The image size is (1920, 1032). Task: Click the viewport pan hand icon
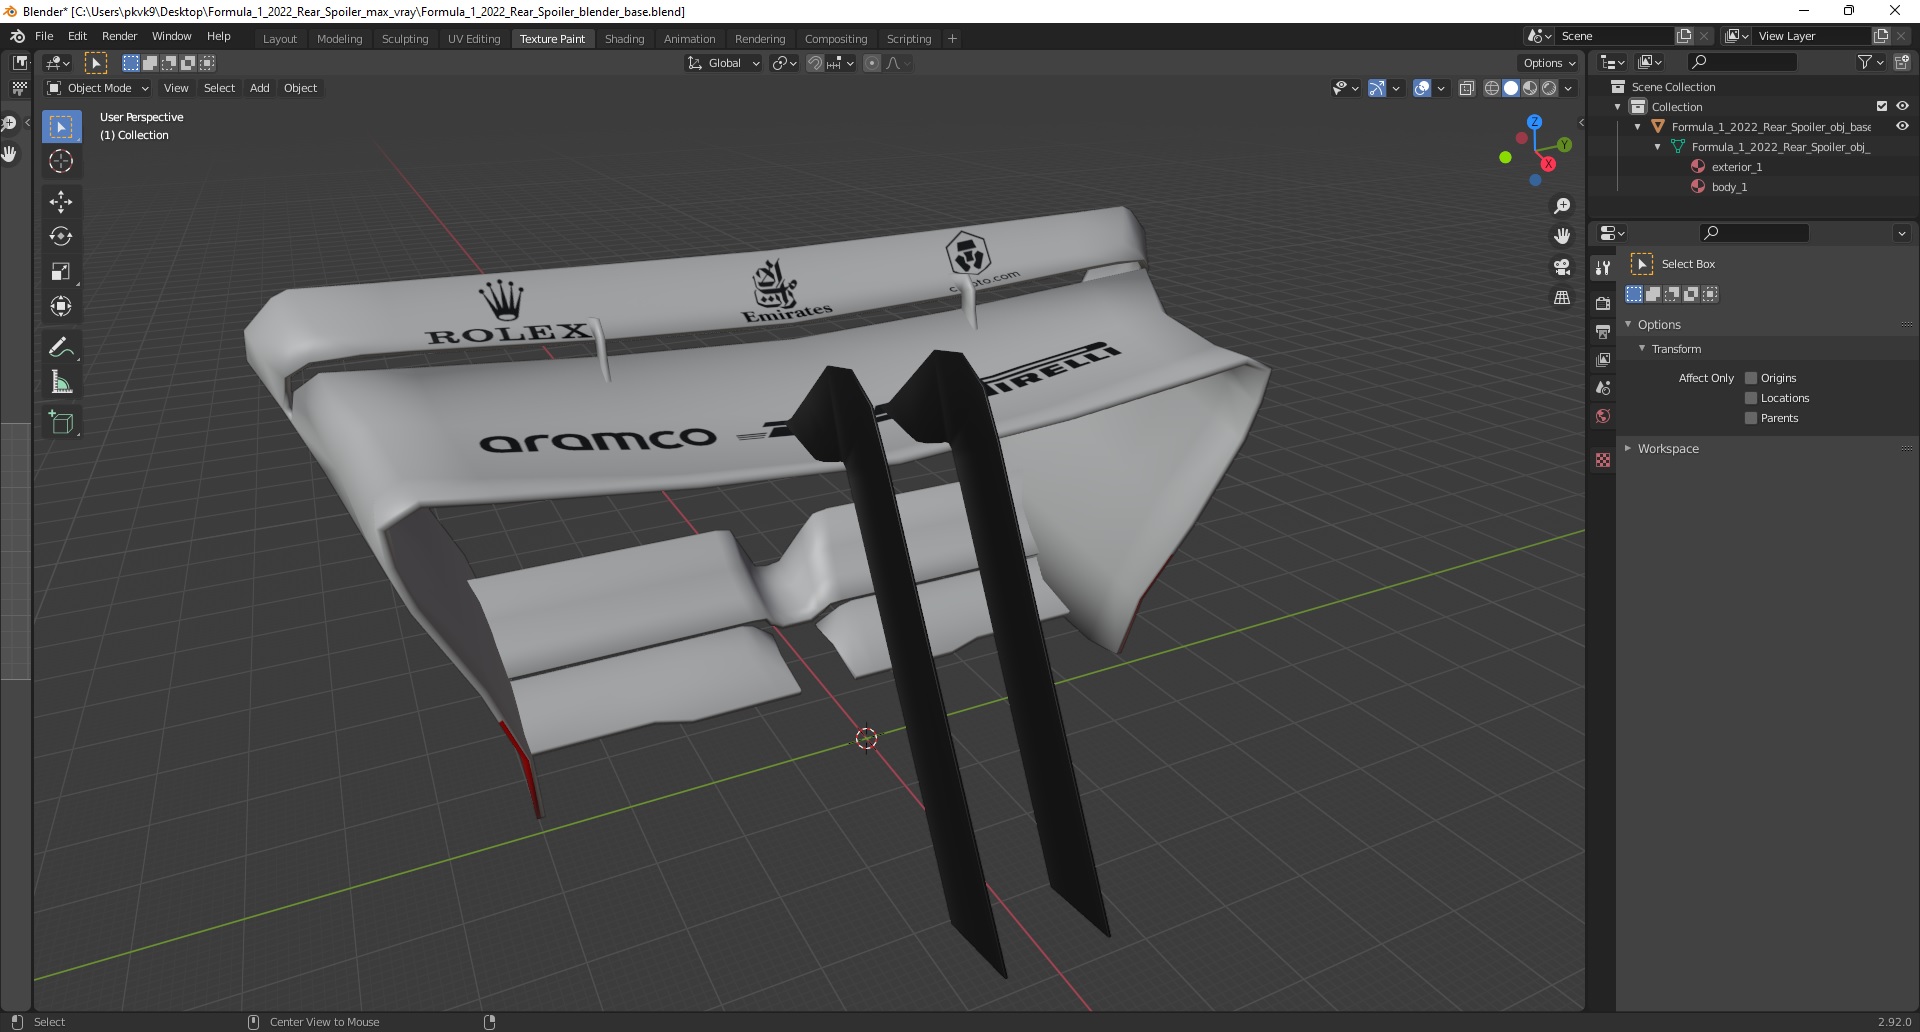click(x=1562, y=236)
